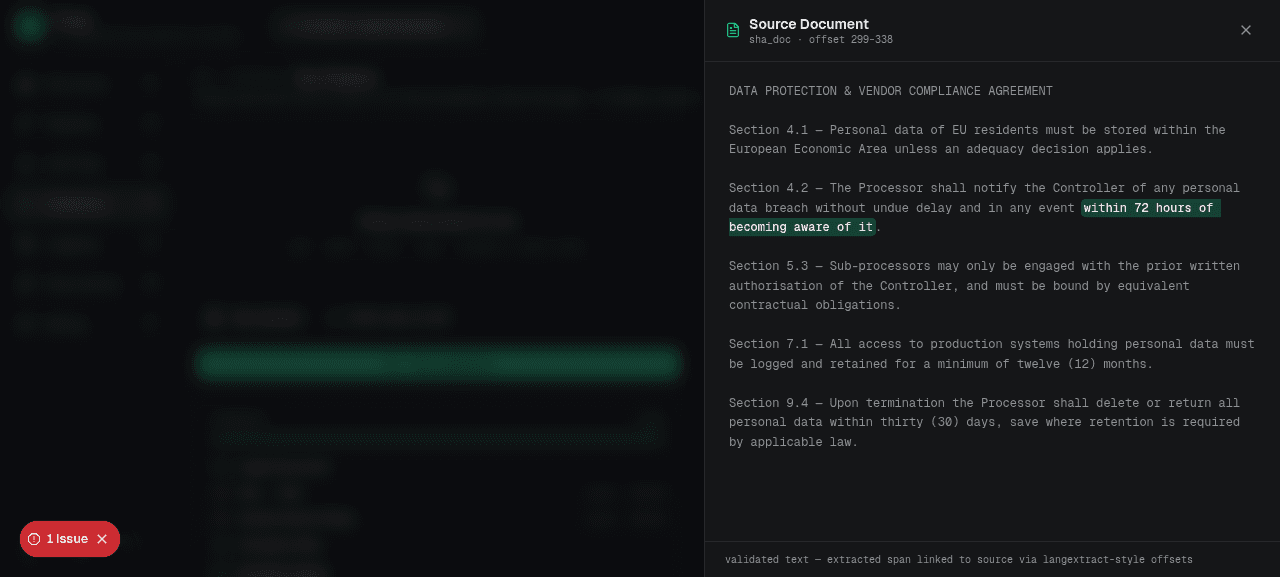Screen dimensions: 1280x577
Task: Click the Section 7.1 access logging paragraph
Action: pyautogui.click(x=991, y=354)
